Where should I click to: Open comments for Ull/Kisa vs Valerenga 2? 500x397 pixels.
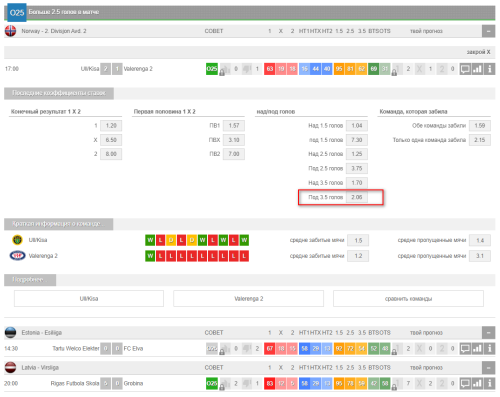(x=465, y=69)
